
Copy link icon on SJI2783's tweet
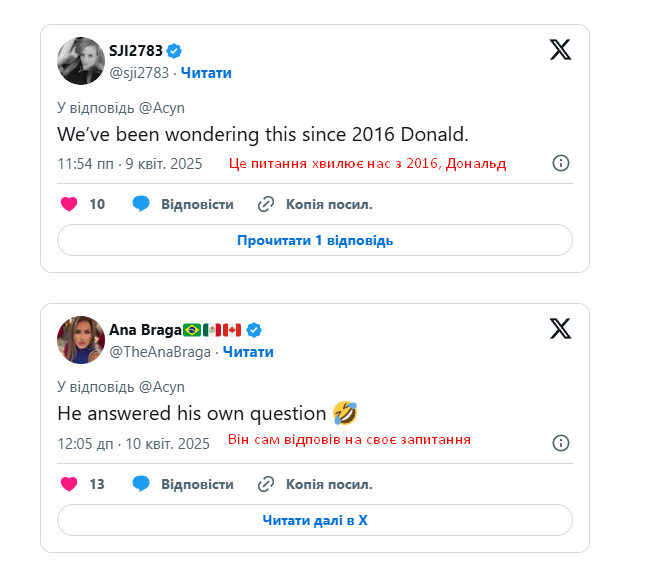tap(266, 204)
